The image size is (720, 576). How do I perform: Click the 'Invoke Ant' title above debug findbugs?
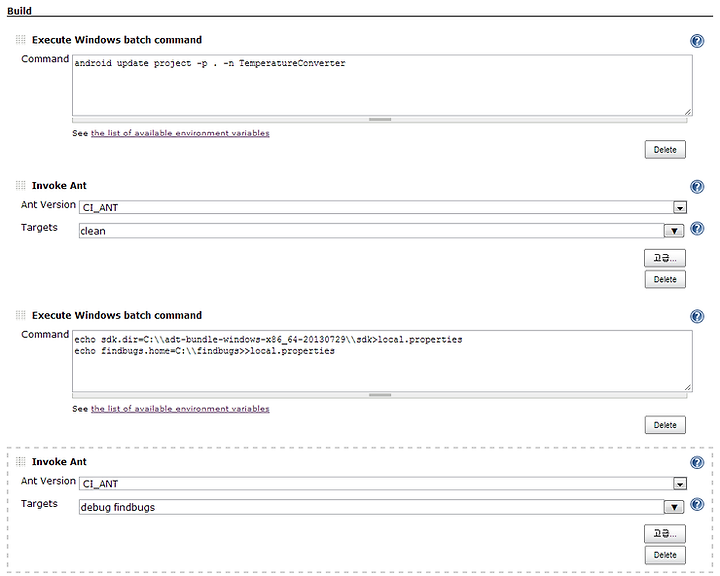coord(59,462)
